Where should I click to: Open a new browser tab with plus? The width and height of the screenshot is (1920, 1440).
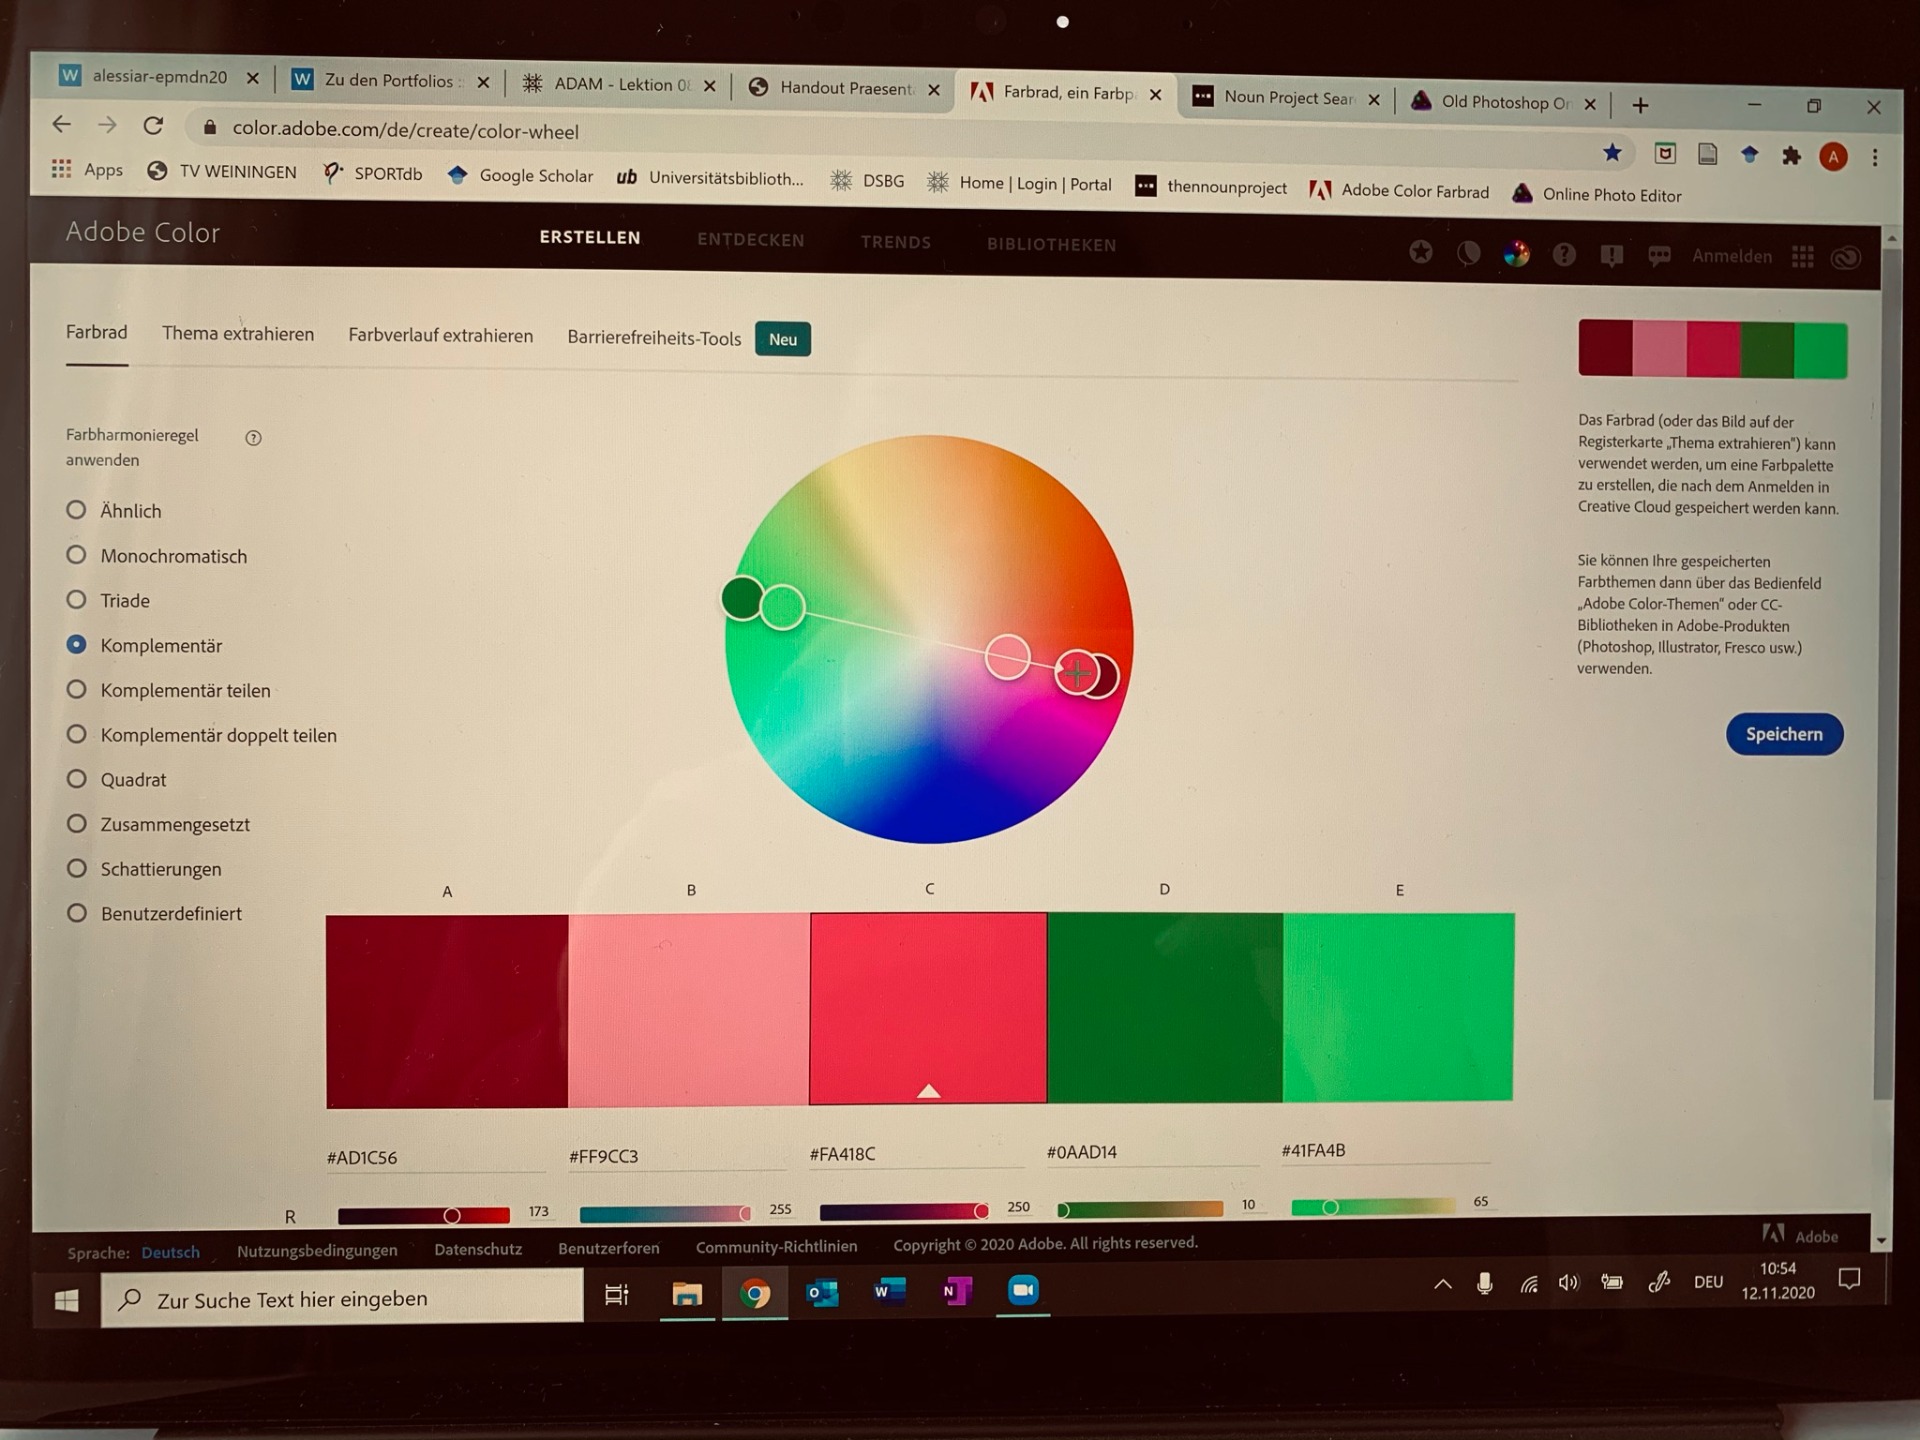[1640, 105]
